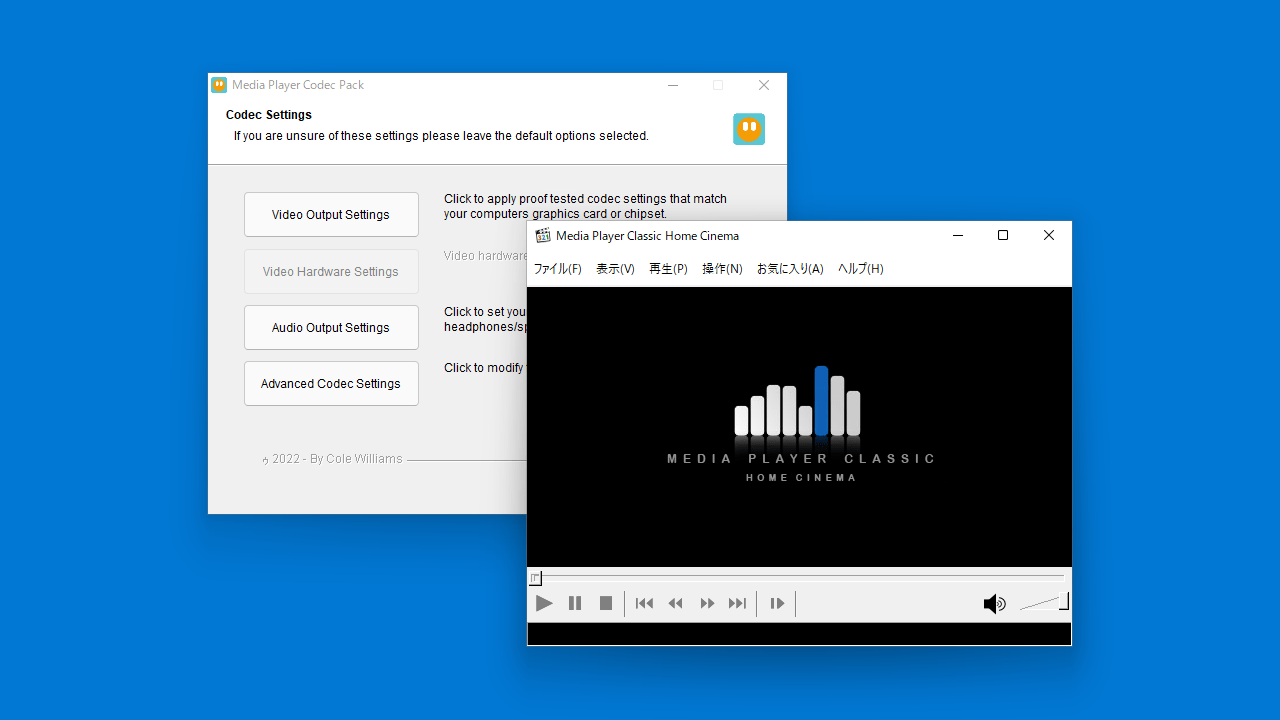Start playback with the Play button
Image resolution: width=1280 pixels, height=720 pixels.
click(x=544, y=603)
